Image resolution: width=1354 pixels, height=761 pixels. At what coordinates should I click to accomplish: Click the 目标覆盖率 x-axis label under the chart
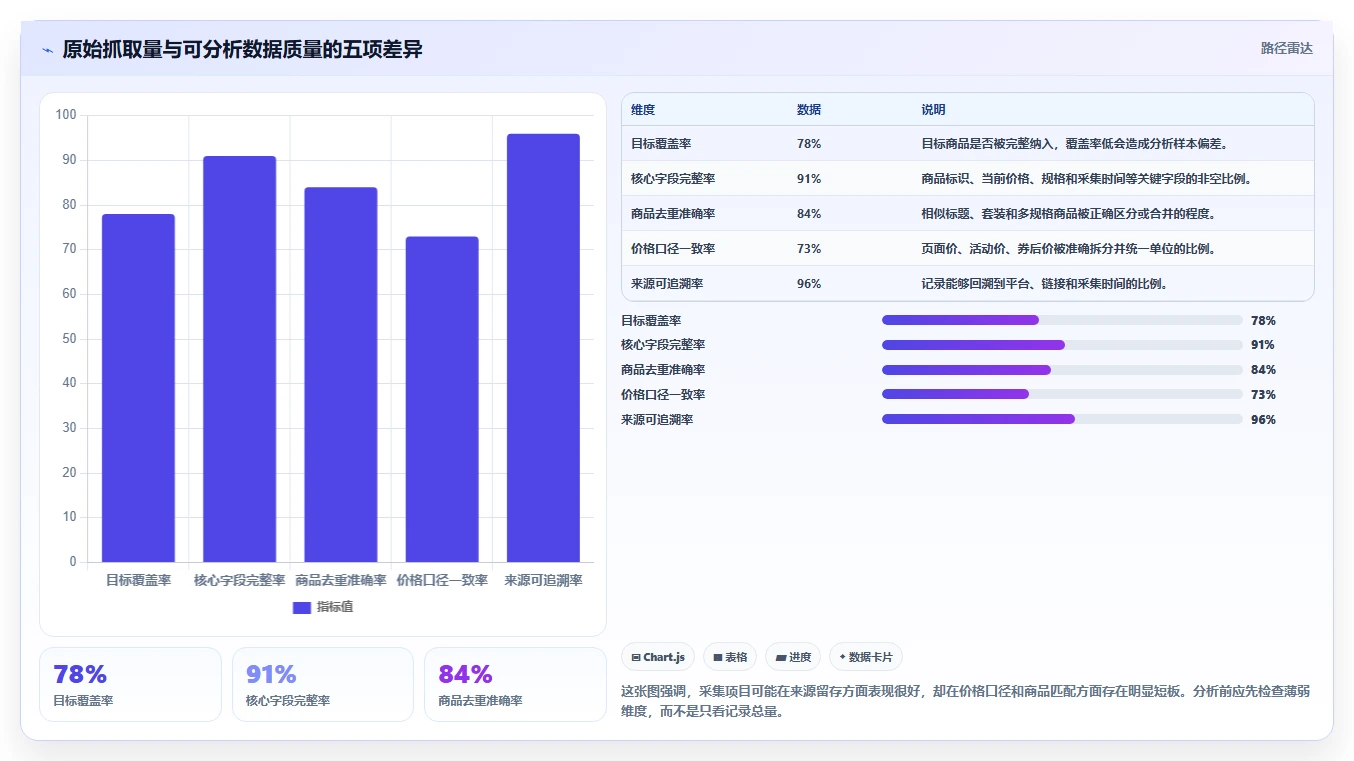[138, 580]
